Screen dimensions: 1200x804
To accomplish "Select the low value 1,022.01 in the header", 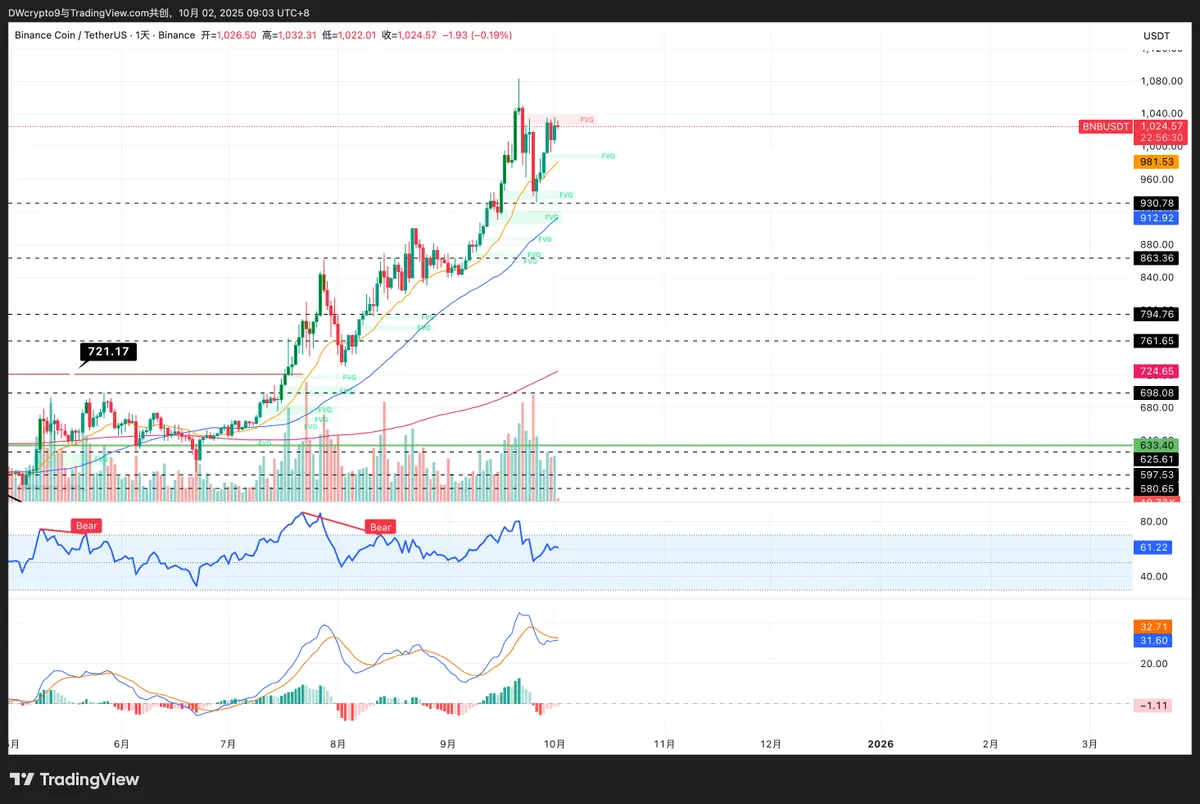I will pos(358,35).
